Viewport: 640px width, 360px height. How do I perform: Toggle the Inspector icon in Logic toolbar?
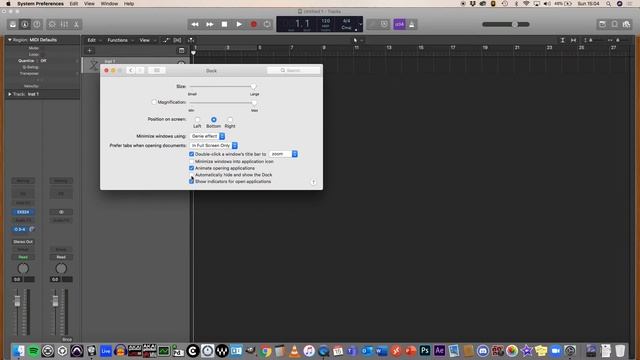[25, 24]
